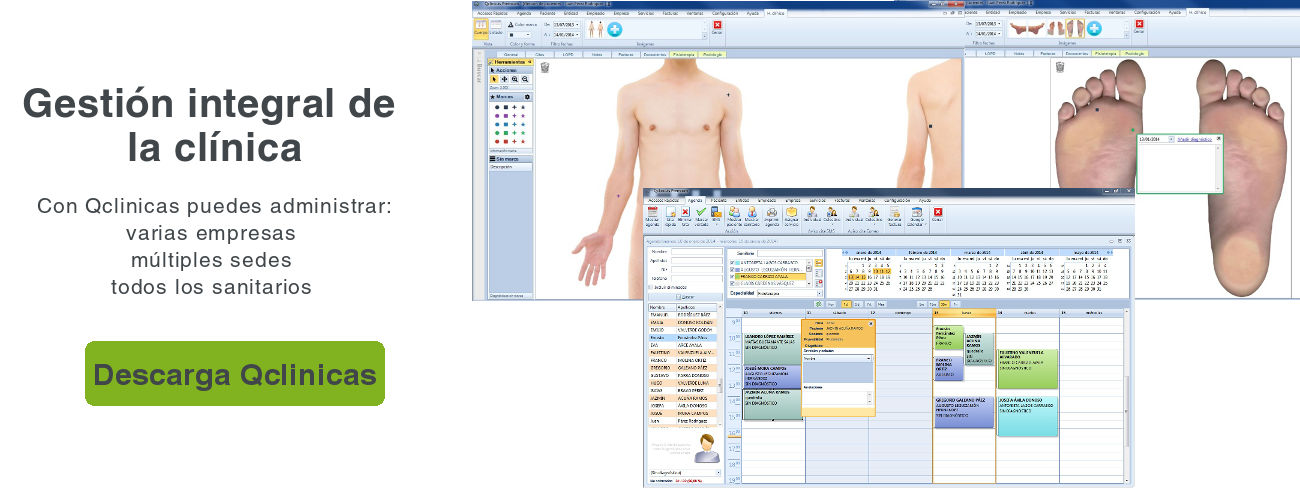Close the diagnosis popup over the foot
This screenshot has height=500, width=1300.
[x=1219, y=138]
